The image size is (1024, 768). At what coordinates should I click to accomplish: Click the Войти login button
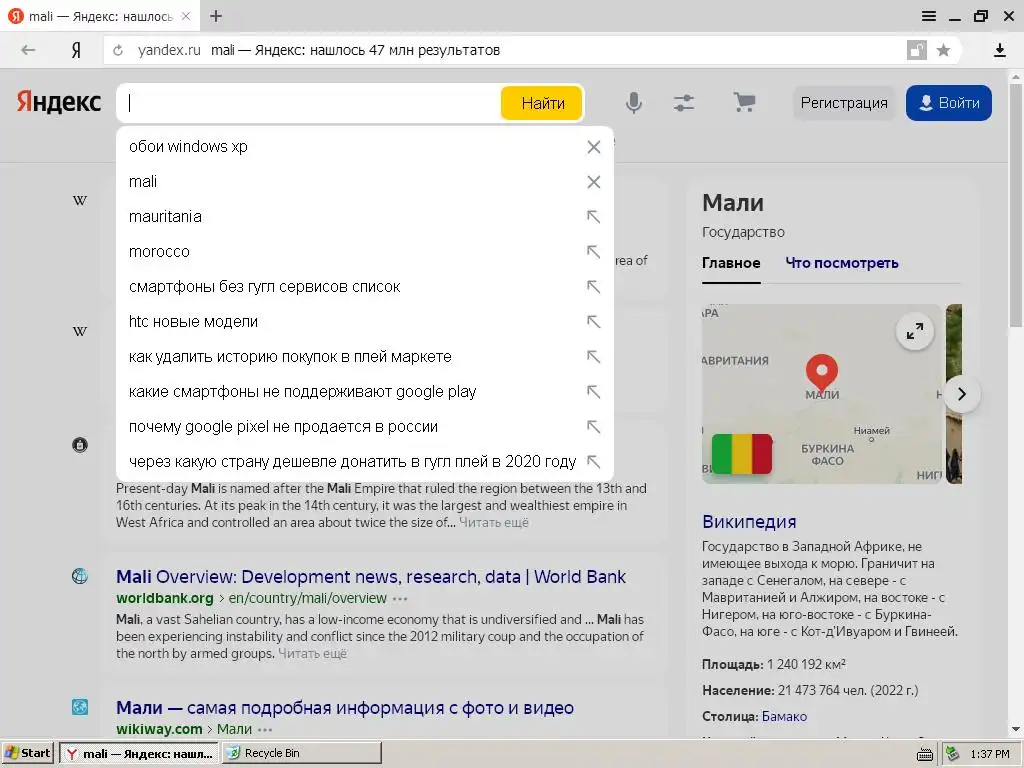[948, 103]
